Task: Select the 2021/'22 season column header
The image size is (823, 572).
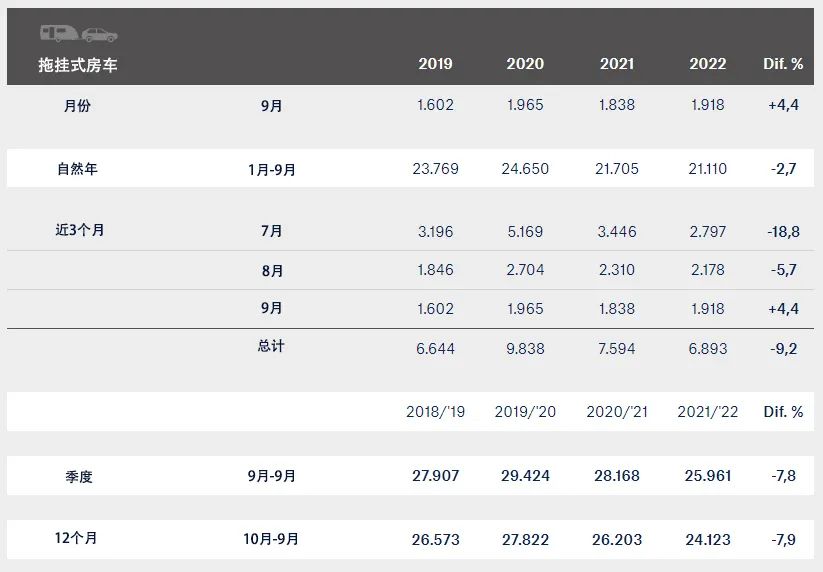Action: [708, 412]
